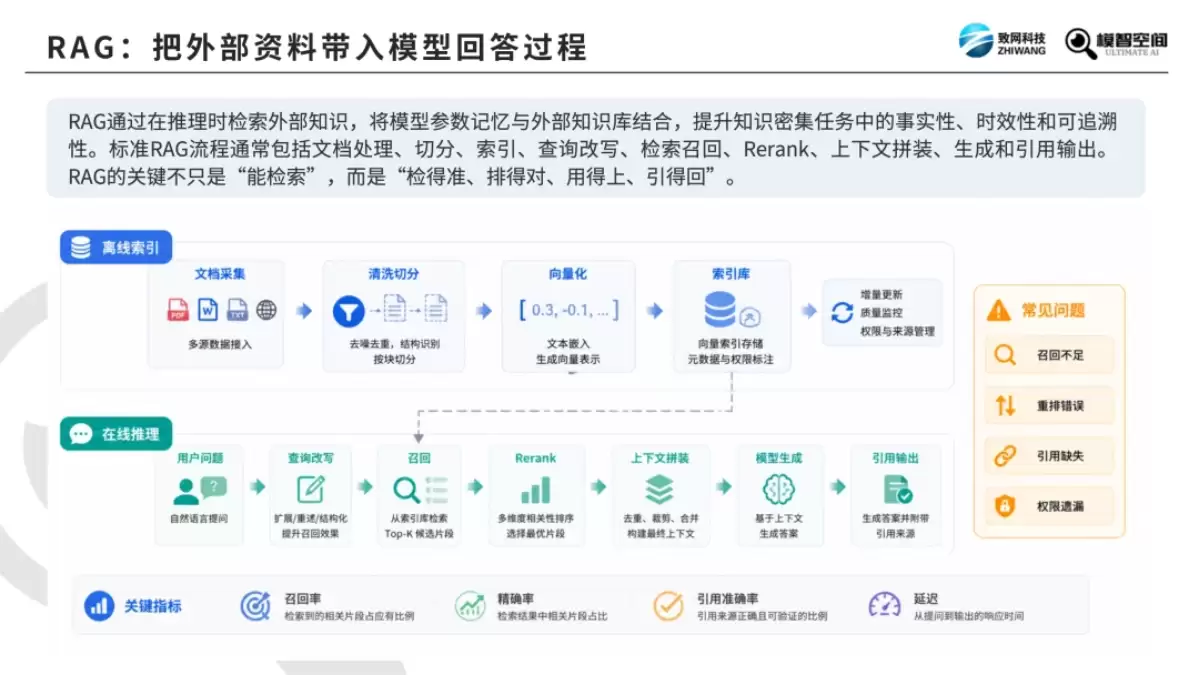
Task: Click the chain link icon beside 引用缺失
Action: coord(1005,456)
